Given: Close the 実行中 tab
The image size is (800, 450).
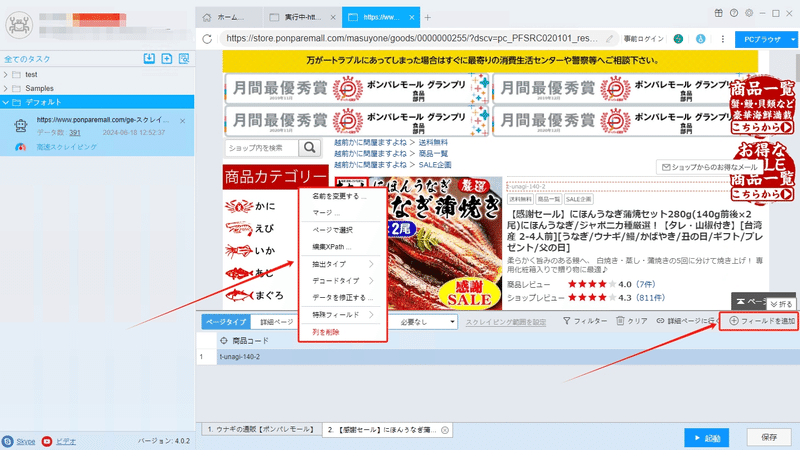Looking at the screenshot, I should click(x=333, y=17).
